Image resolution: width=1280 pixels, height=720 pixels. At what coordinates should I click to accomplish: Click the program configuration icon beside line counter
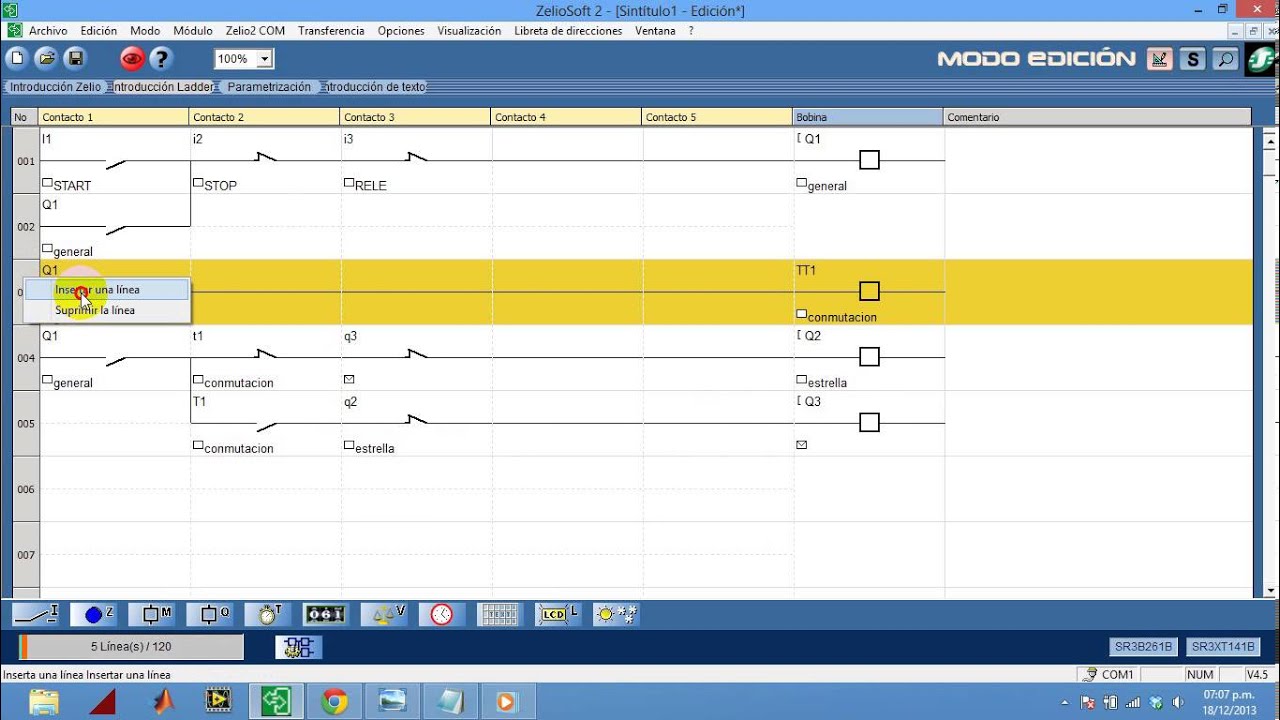(299, 647)
